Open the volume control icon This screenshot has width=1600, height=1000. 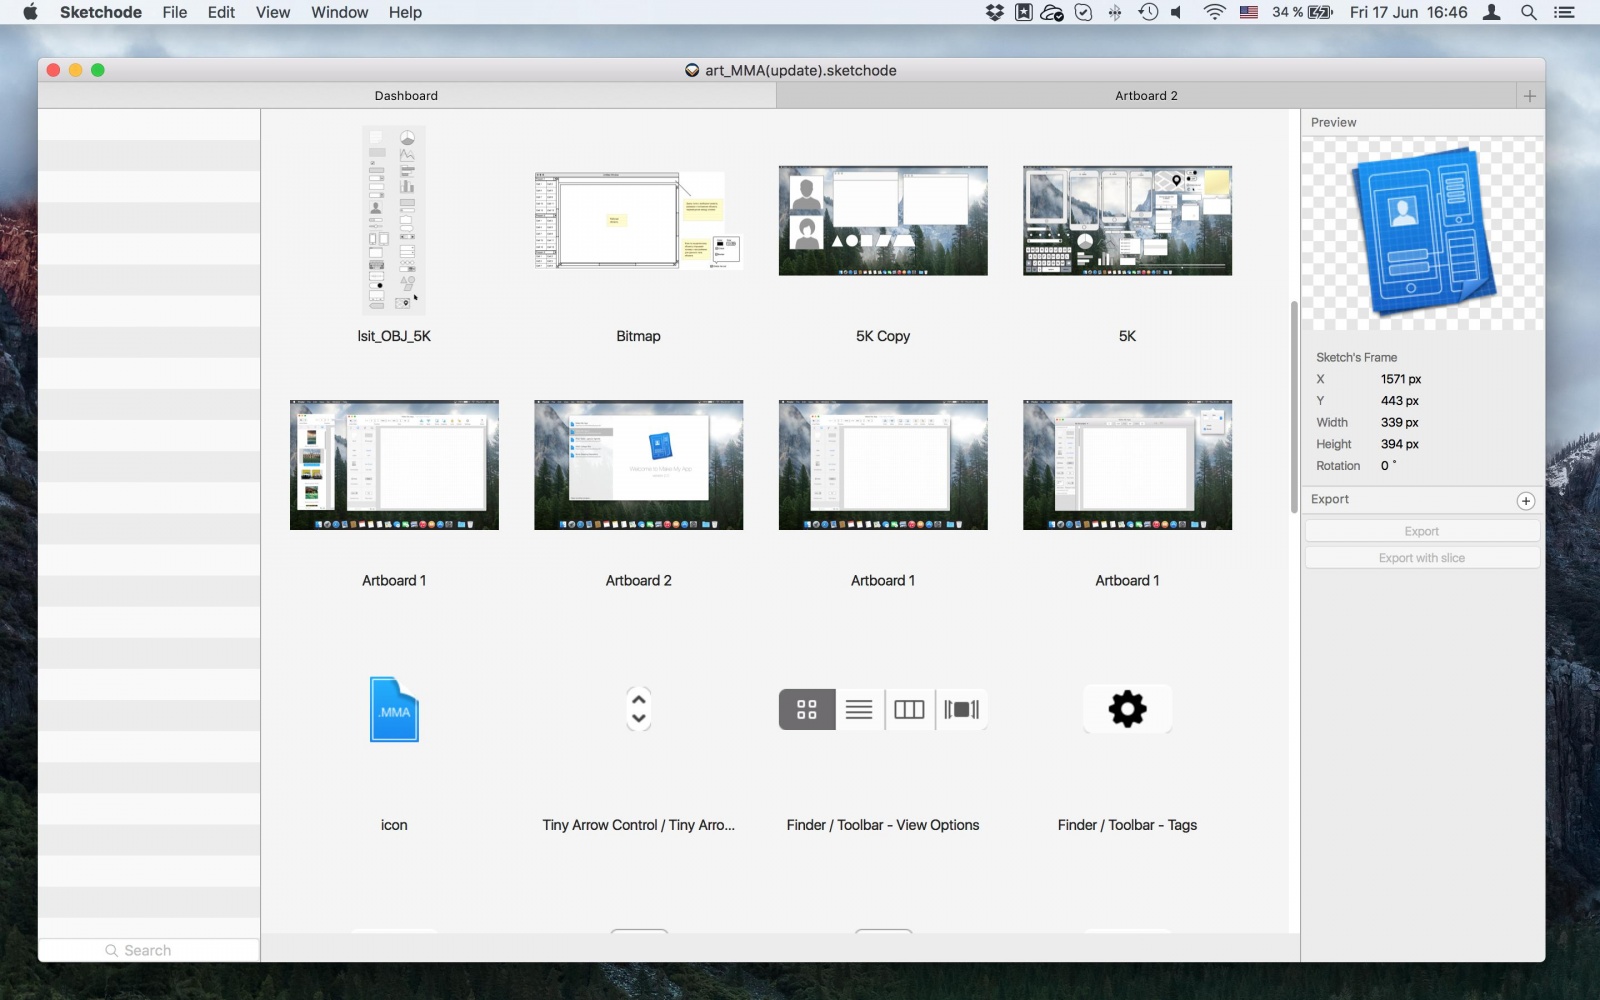[x=1177, y=12]
